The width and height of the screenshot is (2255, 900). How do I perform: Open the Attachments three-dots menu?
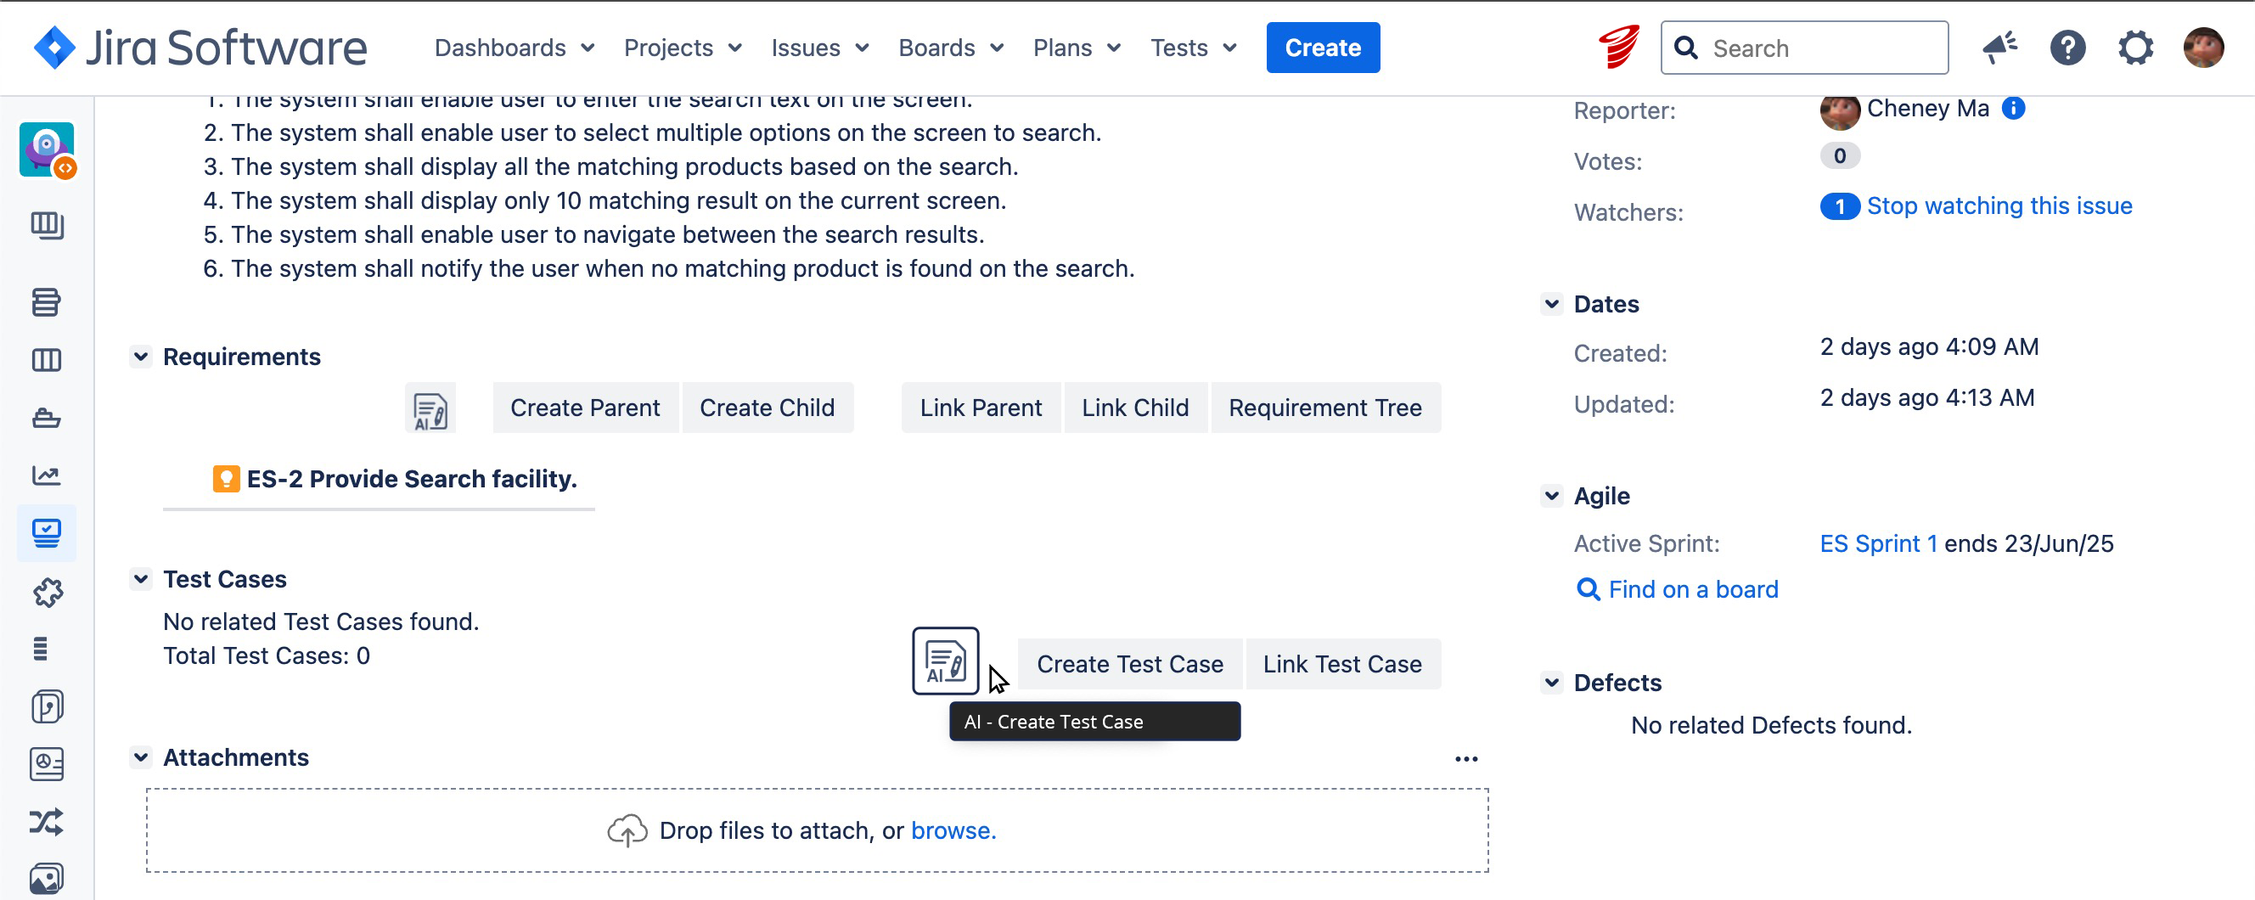point(1466,759)
